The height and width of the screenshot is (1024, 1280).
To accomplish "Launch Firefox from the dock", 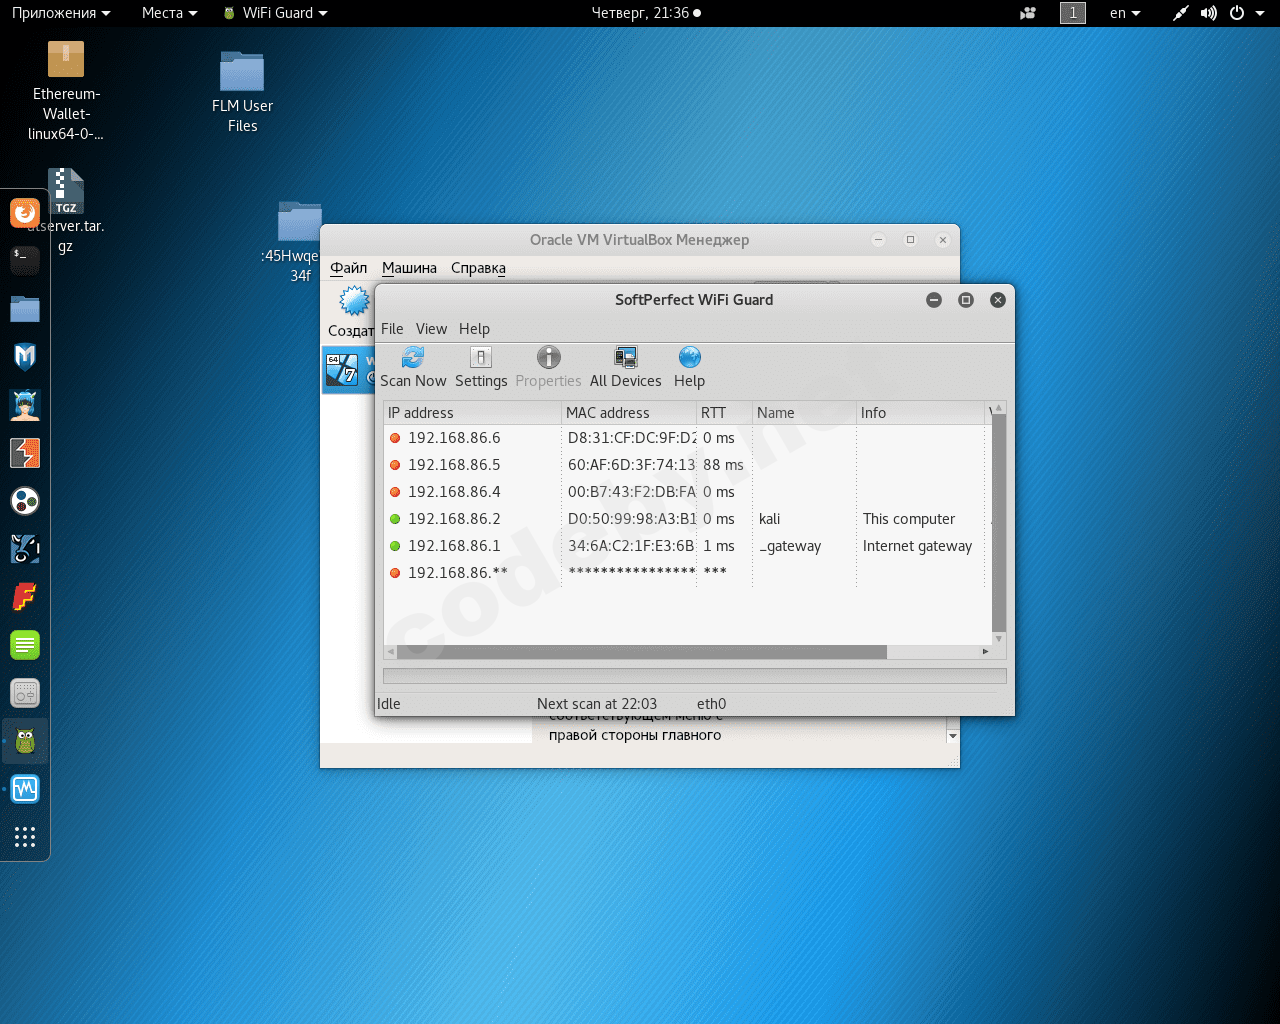I will pos(25,213).
